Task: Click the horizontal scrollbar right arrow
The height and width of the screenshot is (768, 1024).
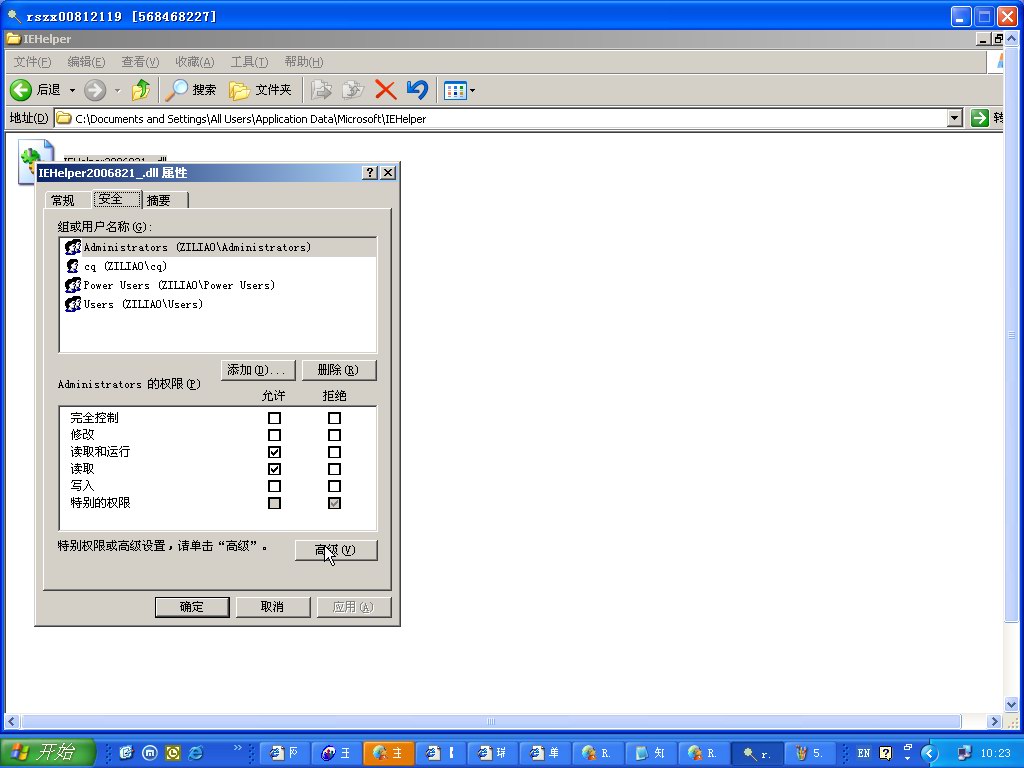Action: 994,722
